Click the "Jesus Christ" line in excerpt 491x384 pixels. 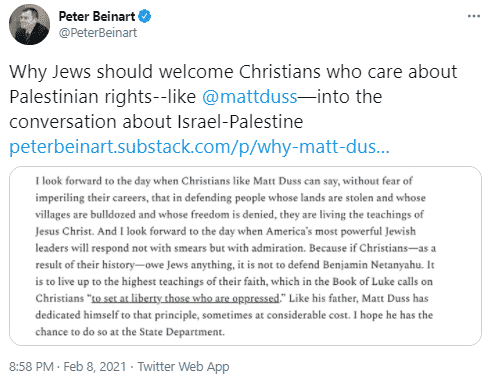(x=225, y=231)
